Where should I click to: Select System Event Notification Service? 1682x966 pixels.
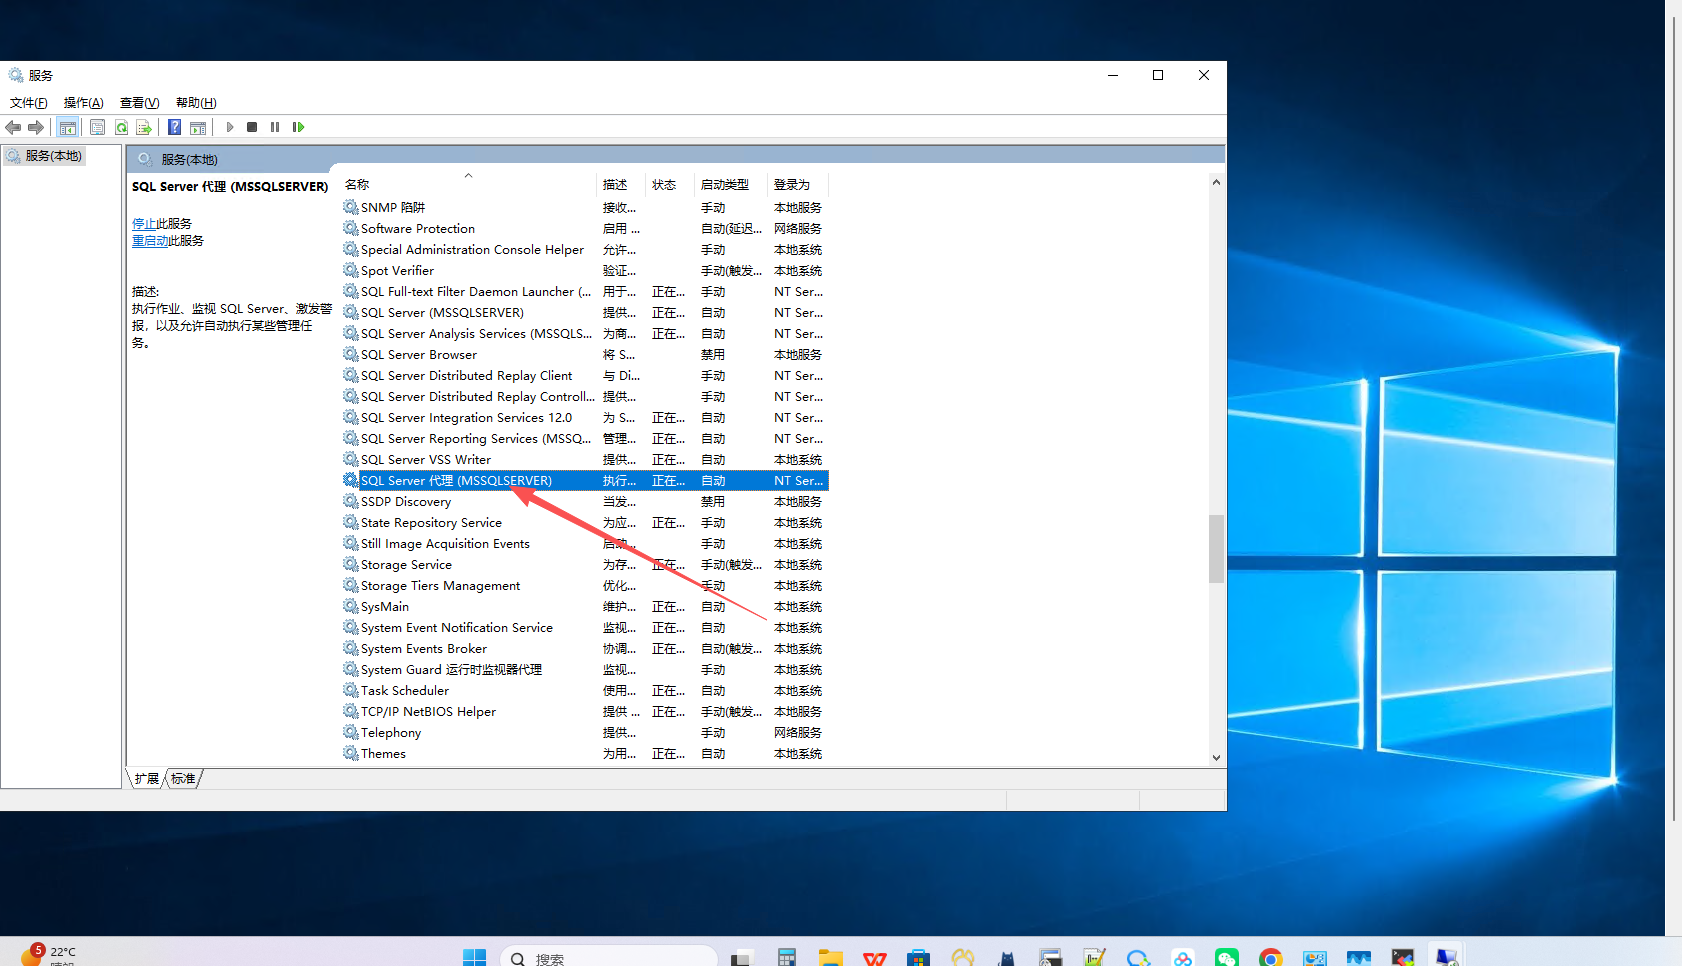pos(585,628)
